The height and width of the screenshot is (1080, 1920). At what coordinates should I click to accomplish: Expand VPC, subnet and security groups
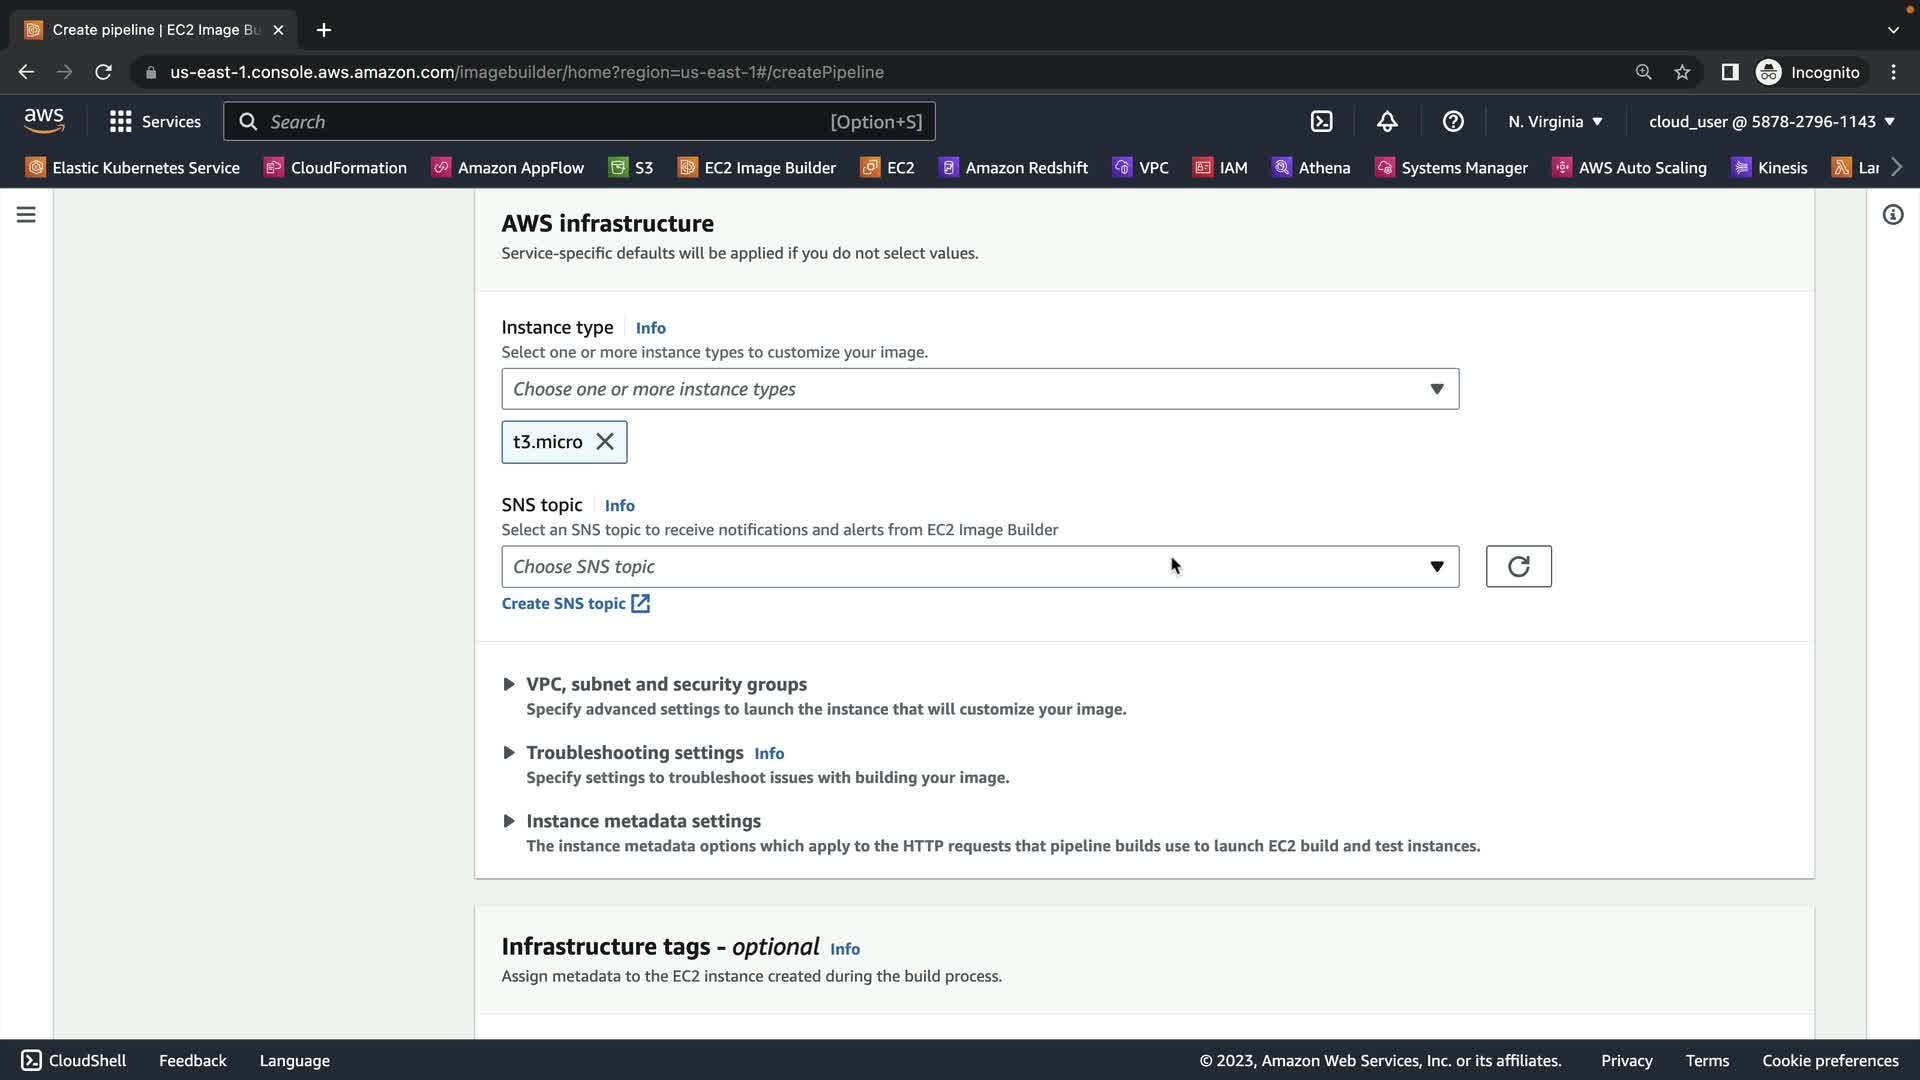pyautogui.click(x=666, y=684)
